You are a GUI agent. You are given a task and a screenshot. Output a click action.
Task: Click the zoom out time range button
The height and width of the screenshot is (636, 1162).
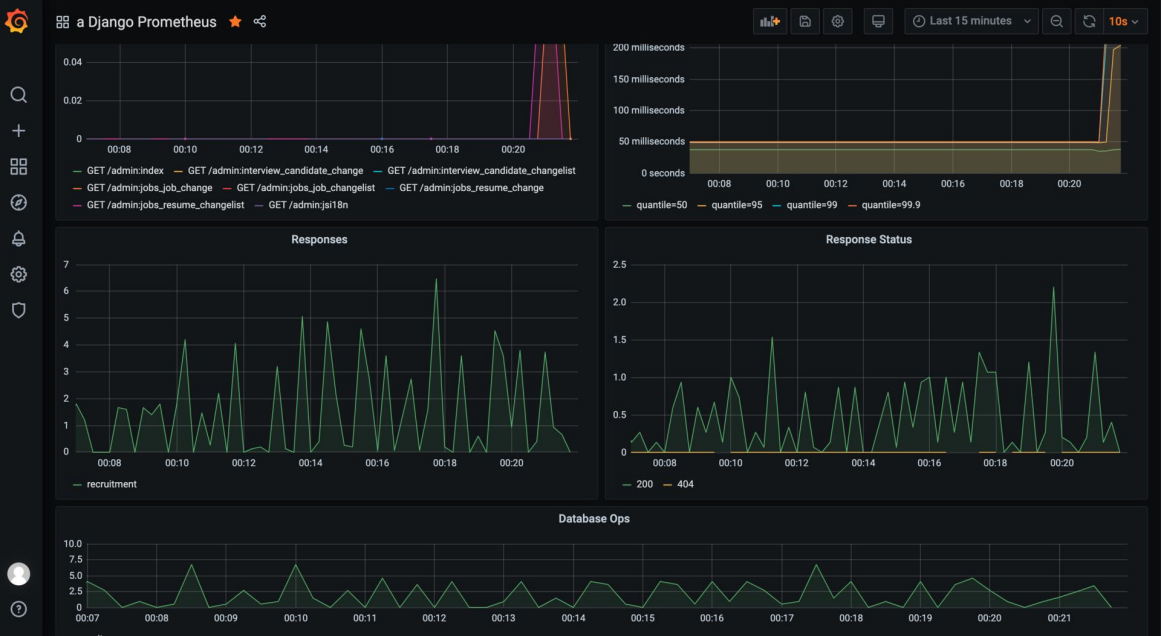(1056, 22)
